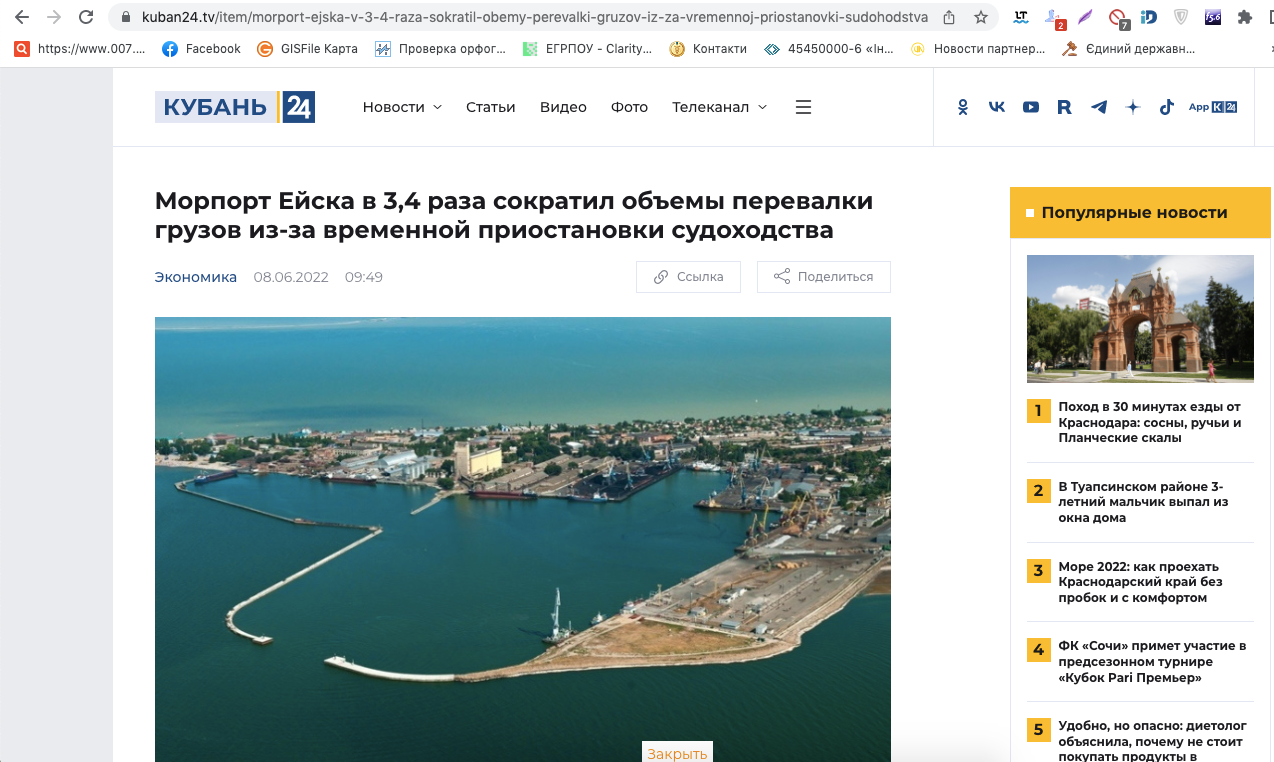1274x762 pixels.
Task: Click the TikTok icon in header
Action: 1166,107
